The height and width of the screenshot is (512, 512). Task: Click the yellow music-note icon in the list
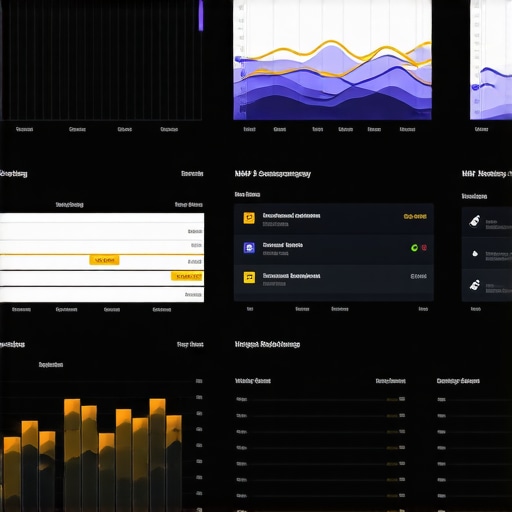click(x=249, y=277)
